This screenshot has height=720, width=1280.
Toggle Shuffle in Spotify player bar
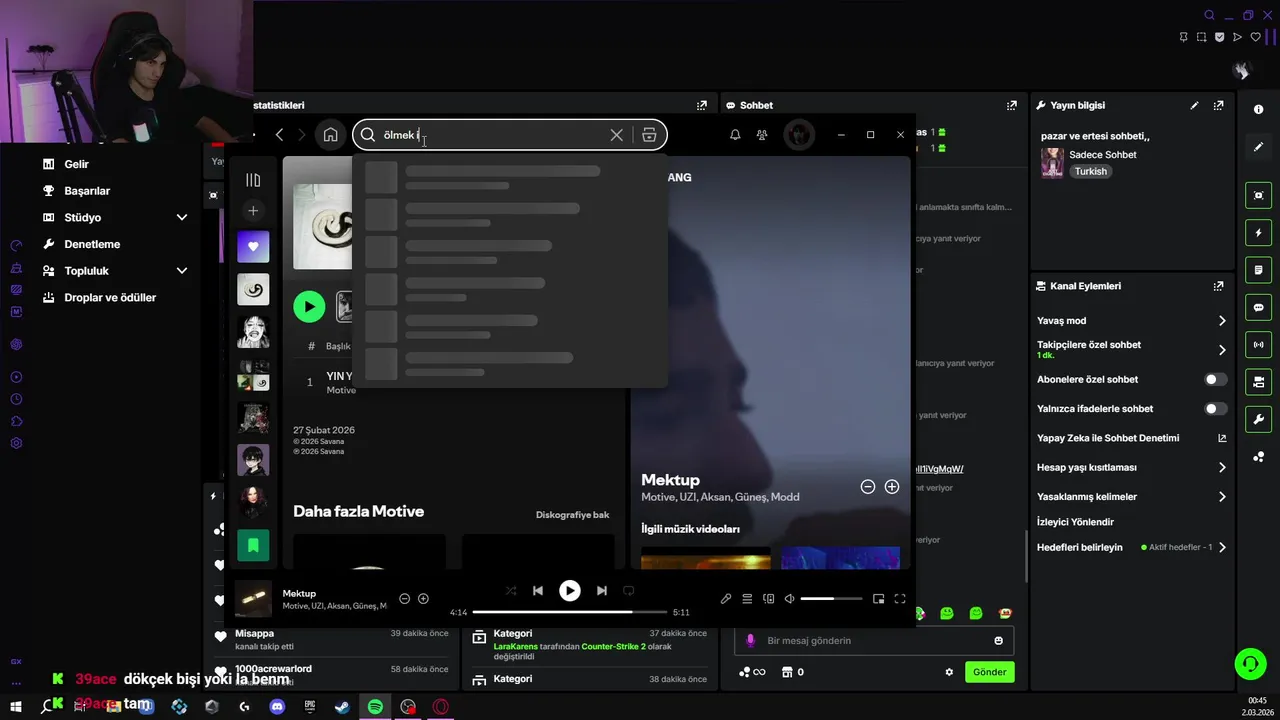pos(511,591)
